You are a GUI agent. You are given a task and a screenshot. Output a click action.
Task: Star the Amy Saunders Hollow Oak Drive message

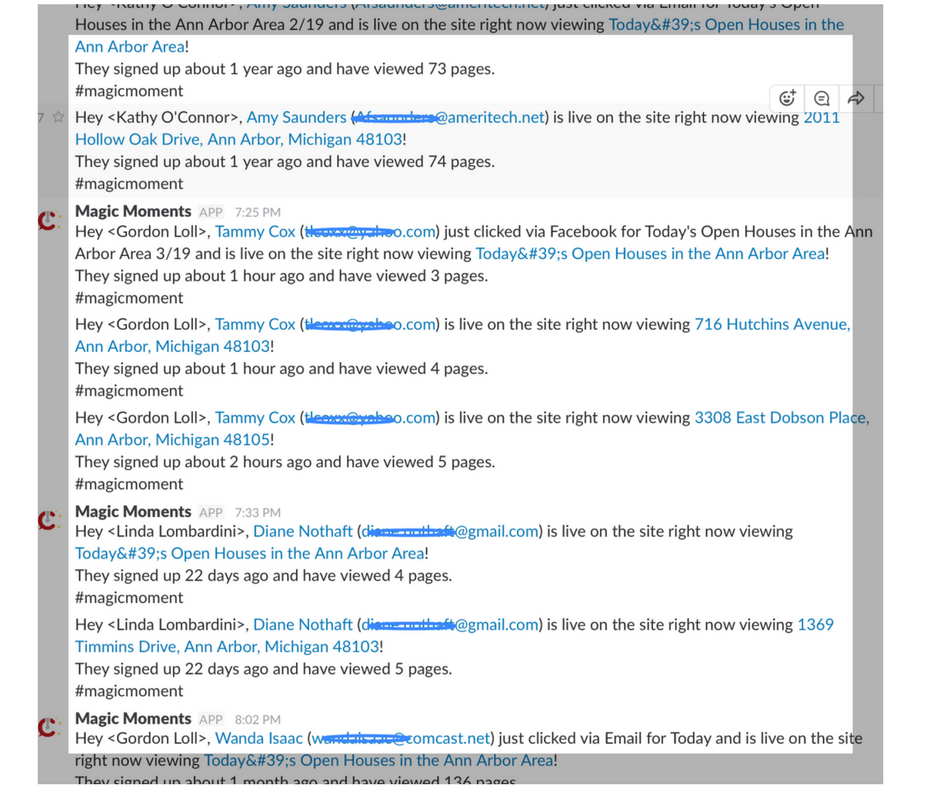tap(58, 117)
